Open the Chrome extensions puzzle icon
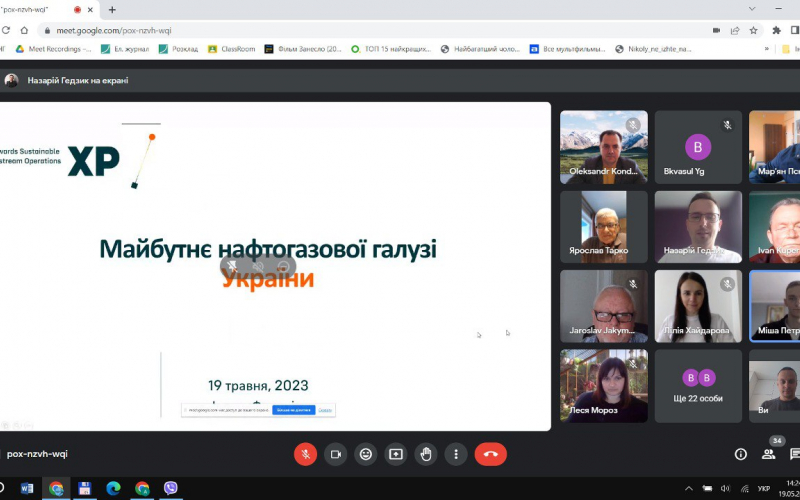 tap(777, 31)
